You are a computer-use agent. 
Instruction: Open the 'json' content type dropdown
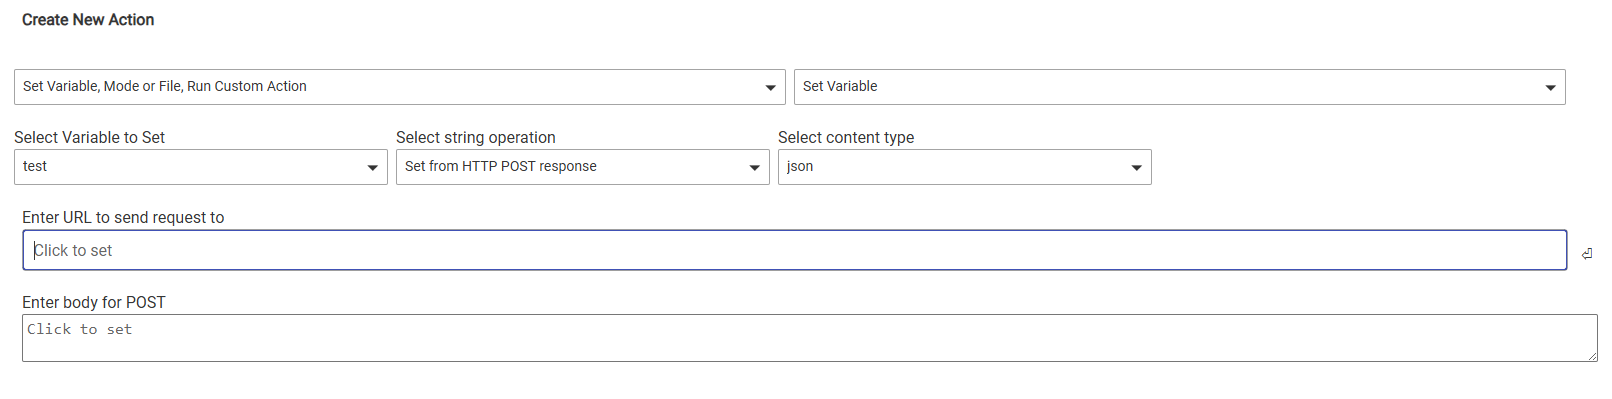965,167
